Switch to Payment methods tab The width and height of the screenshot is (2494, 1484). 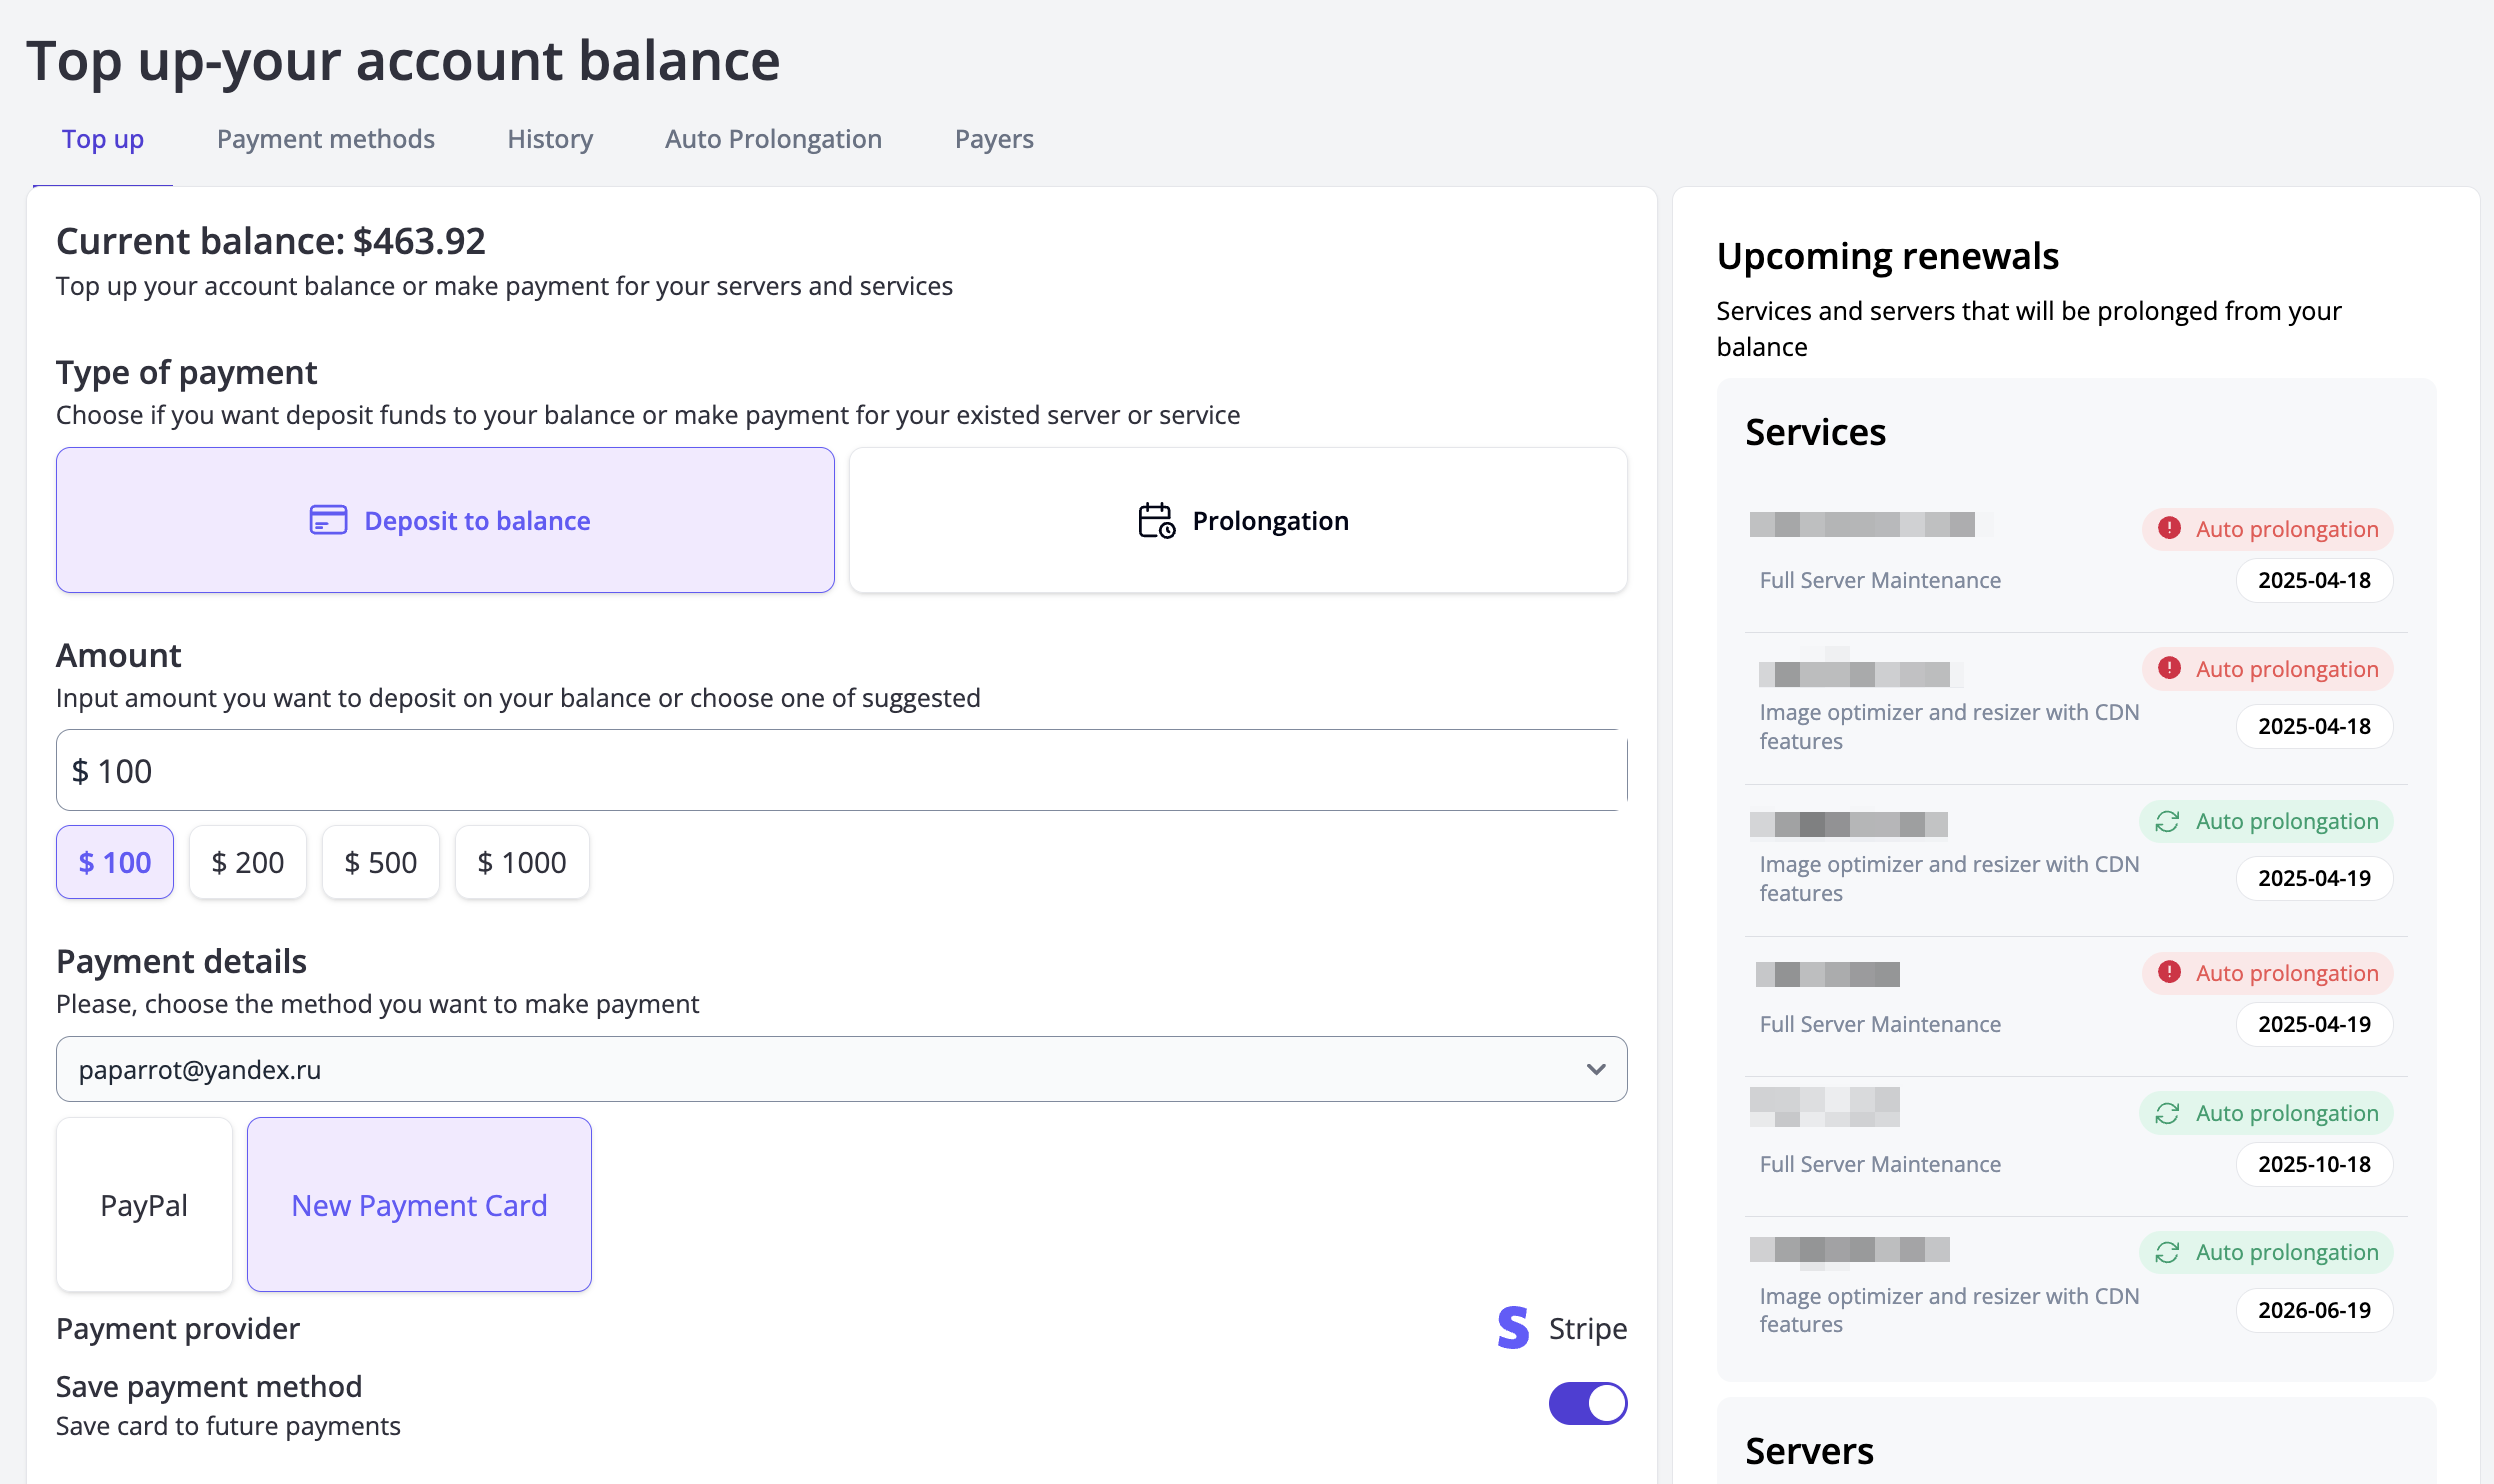(325, 139)
